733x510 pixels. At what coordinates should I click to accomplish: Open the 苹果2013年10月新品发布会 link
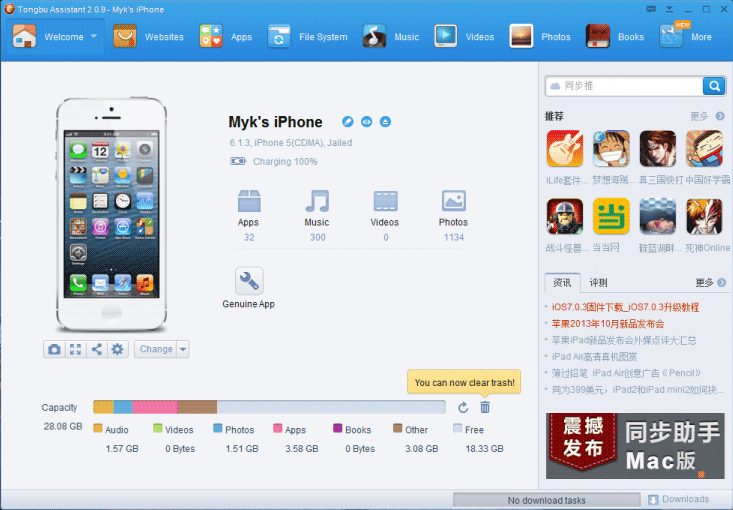[608, 323]
